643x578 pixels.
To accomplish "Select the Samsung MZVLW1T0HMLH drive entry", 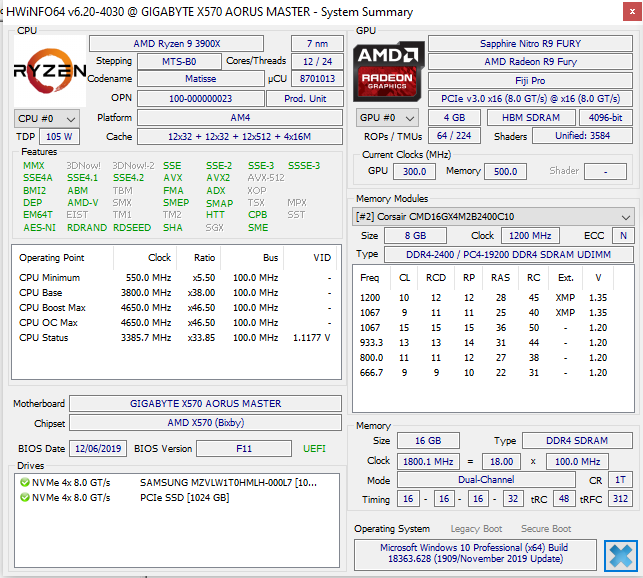I will coord(229,482).
